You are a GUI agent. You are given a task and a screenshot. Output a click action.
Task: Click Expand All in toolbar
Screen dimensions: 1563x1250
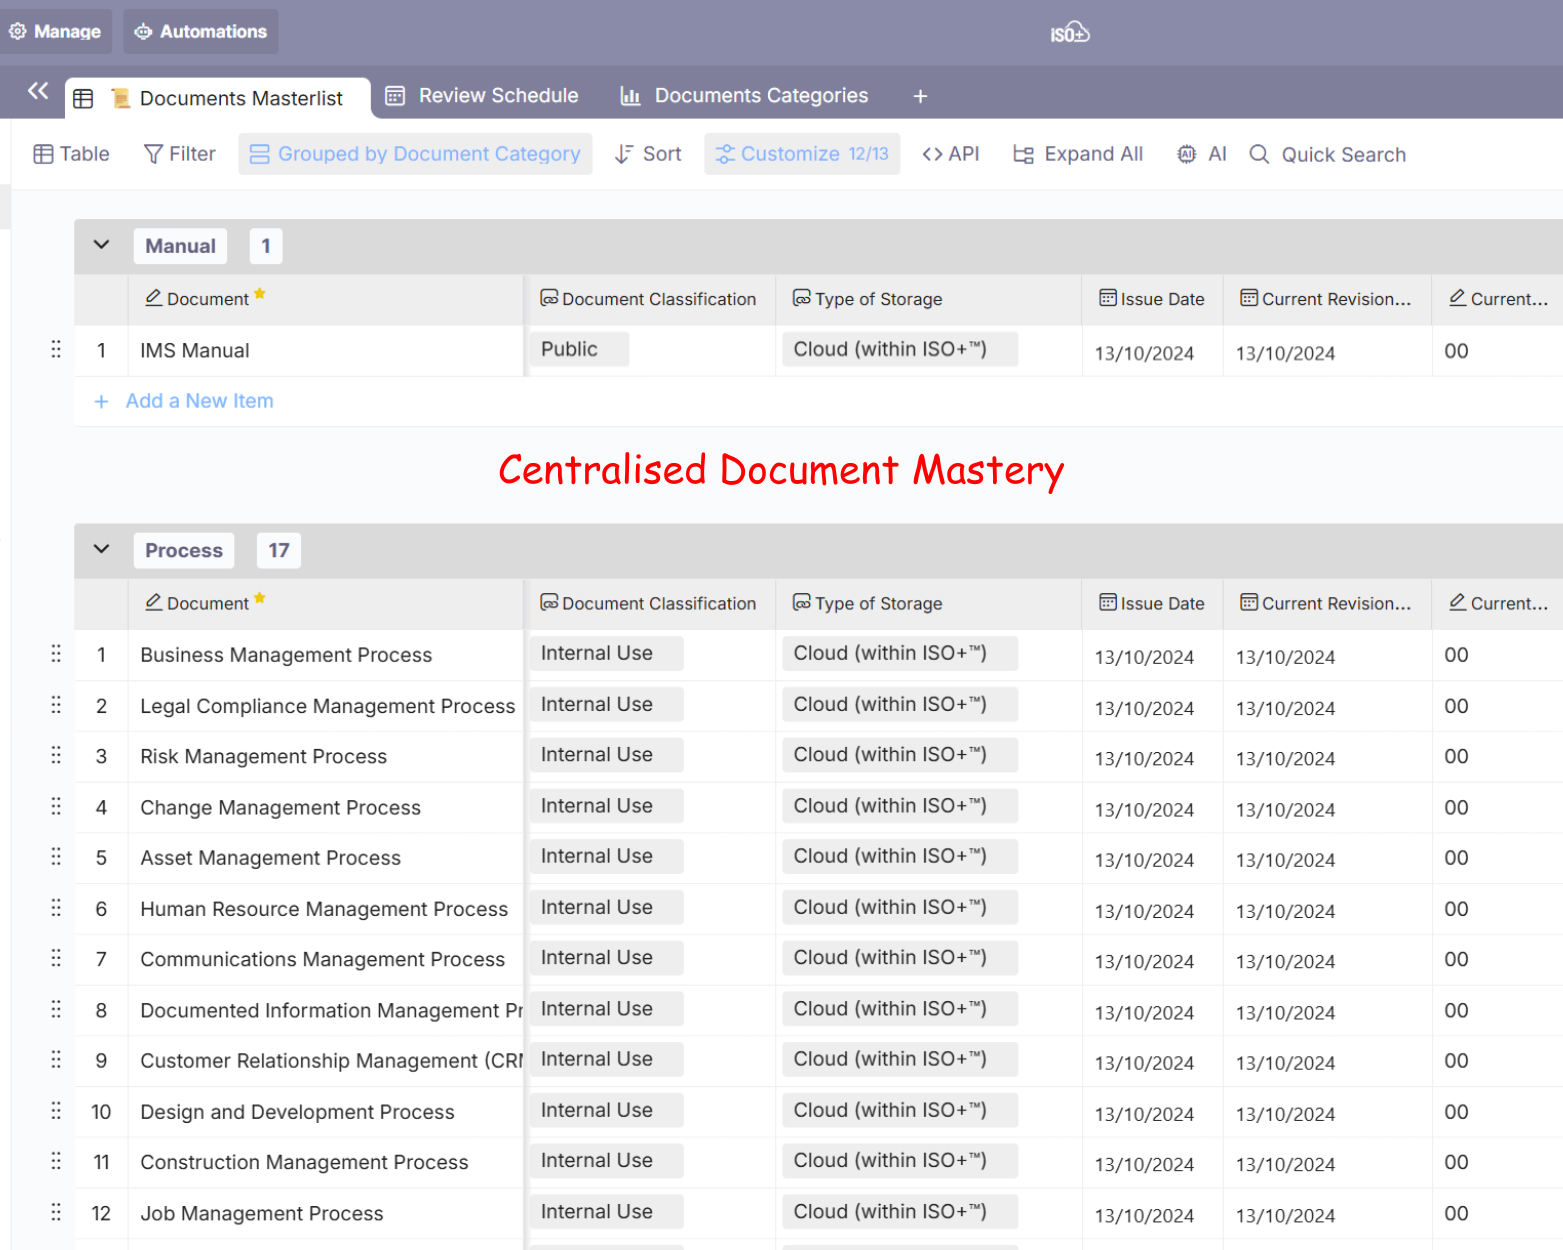click(1078, 154)
